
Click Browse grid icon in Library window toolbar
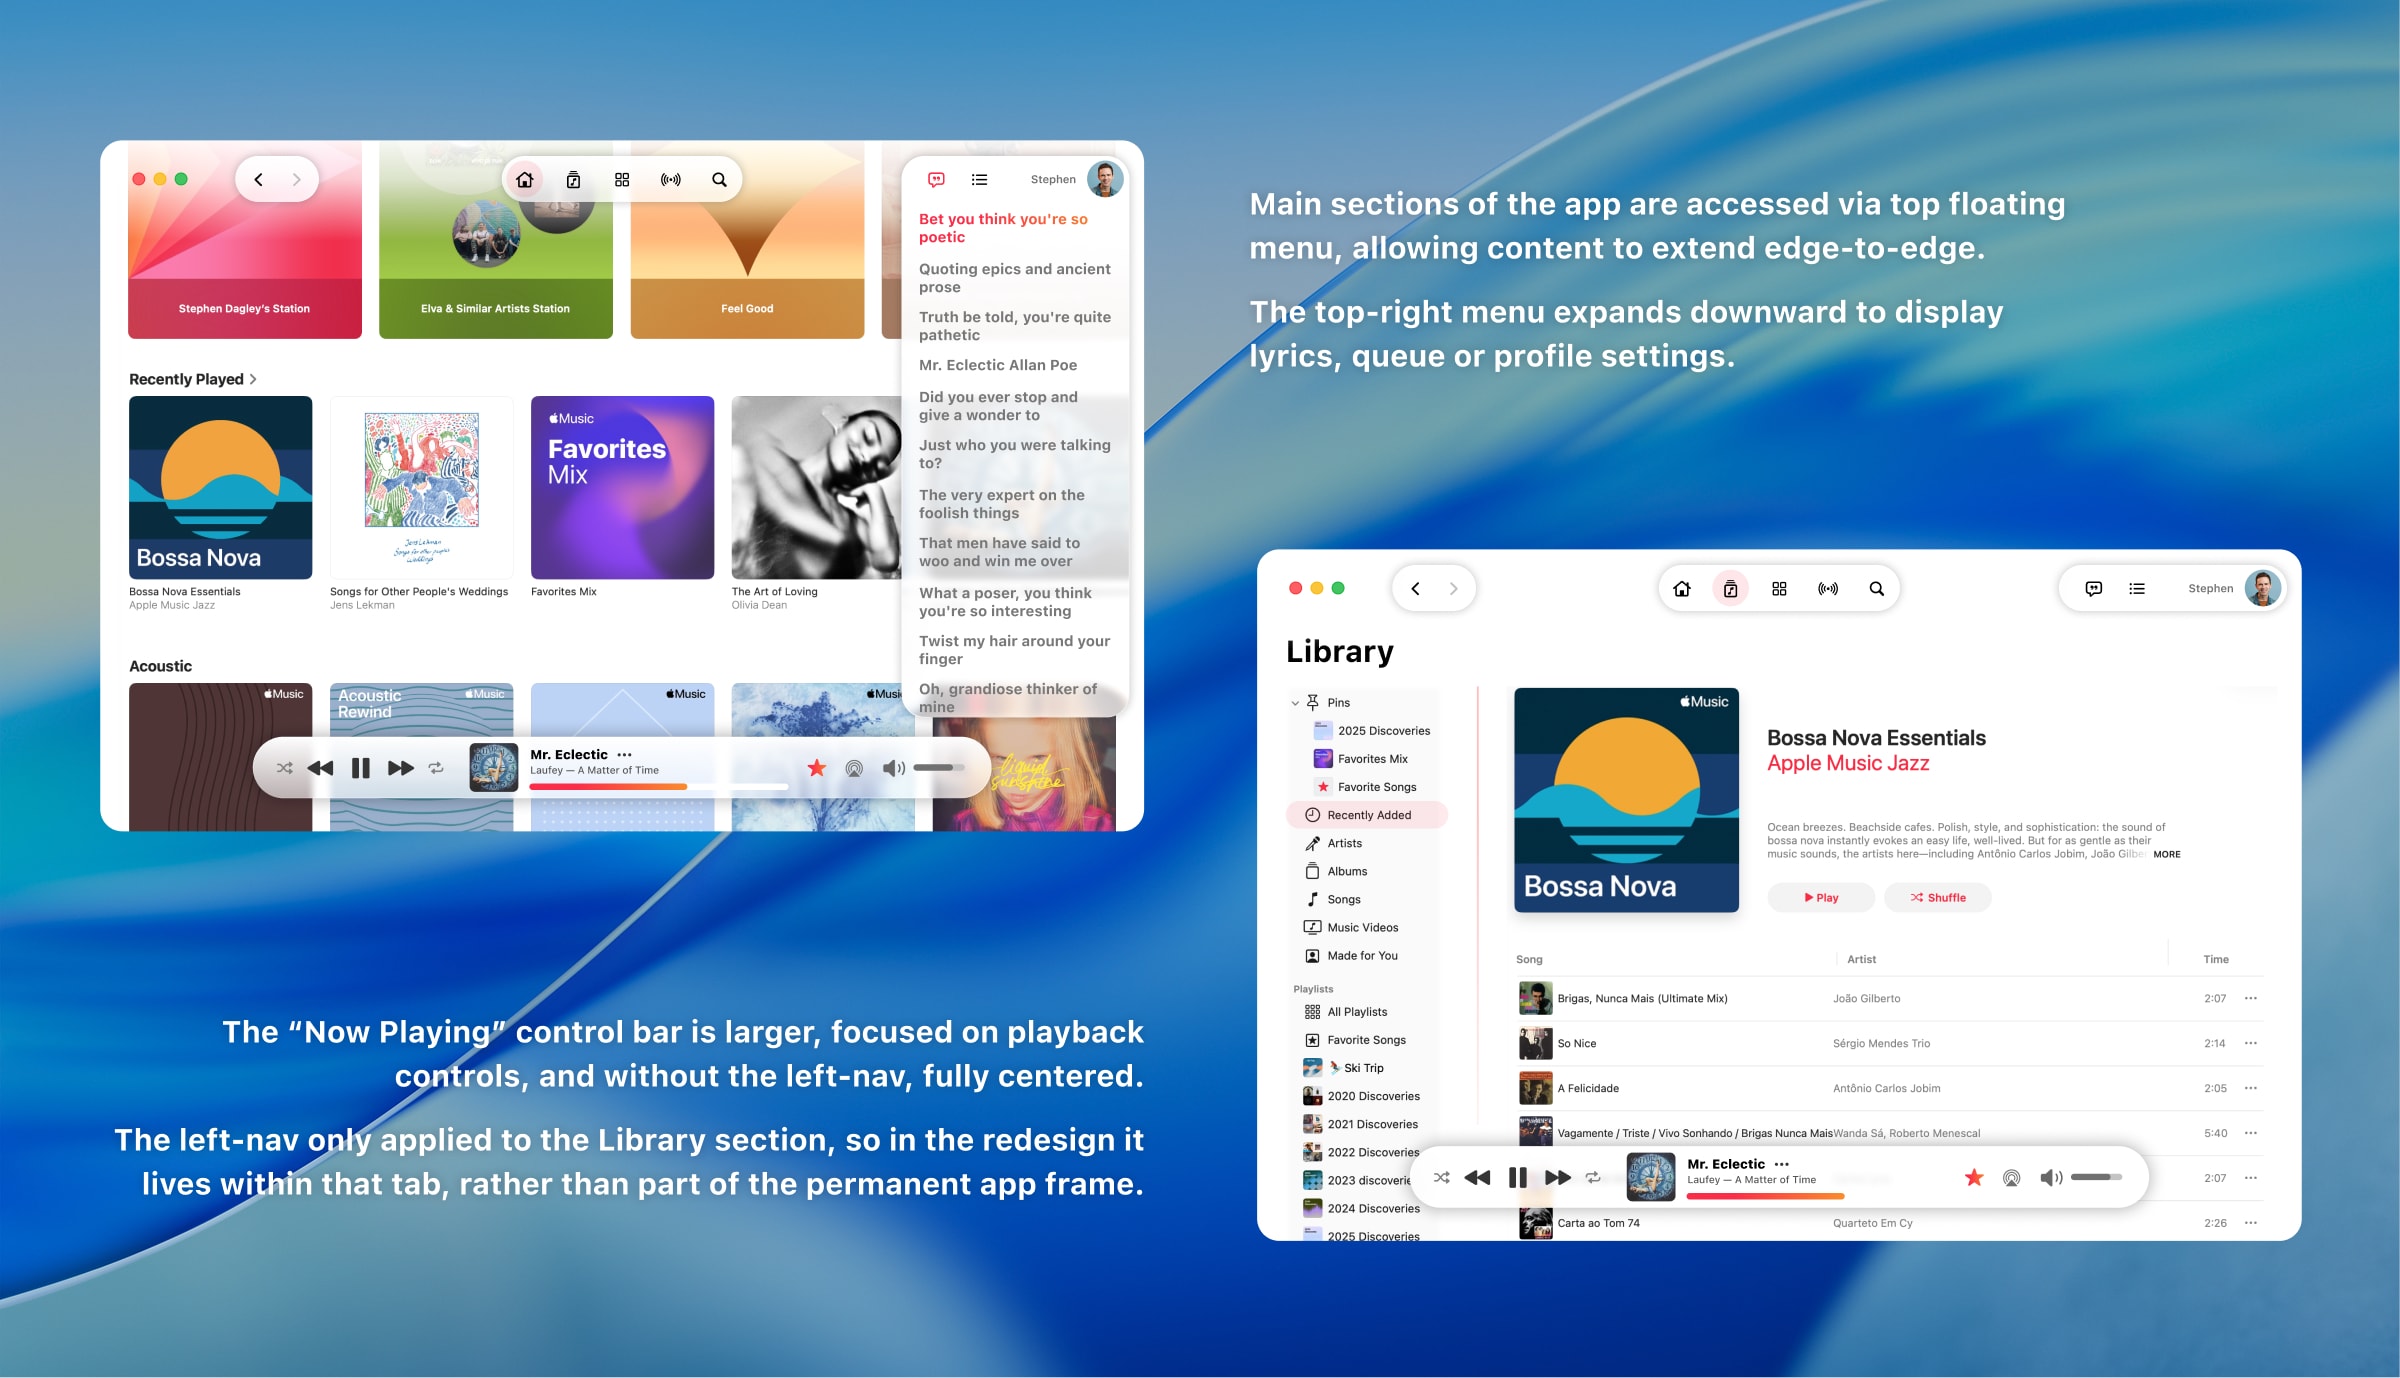pyautogui.click(x=1779, y=589)
